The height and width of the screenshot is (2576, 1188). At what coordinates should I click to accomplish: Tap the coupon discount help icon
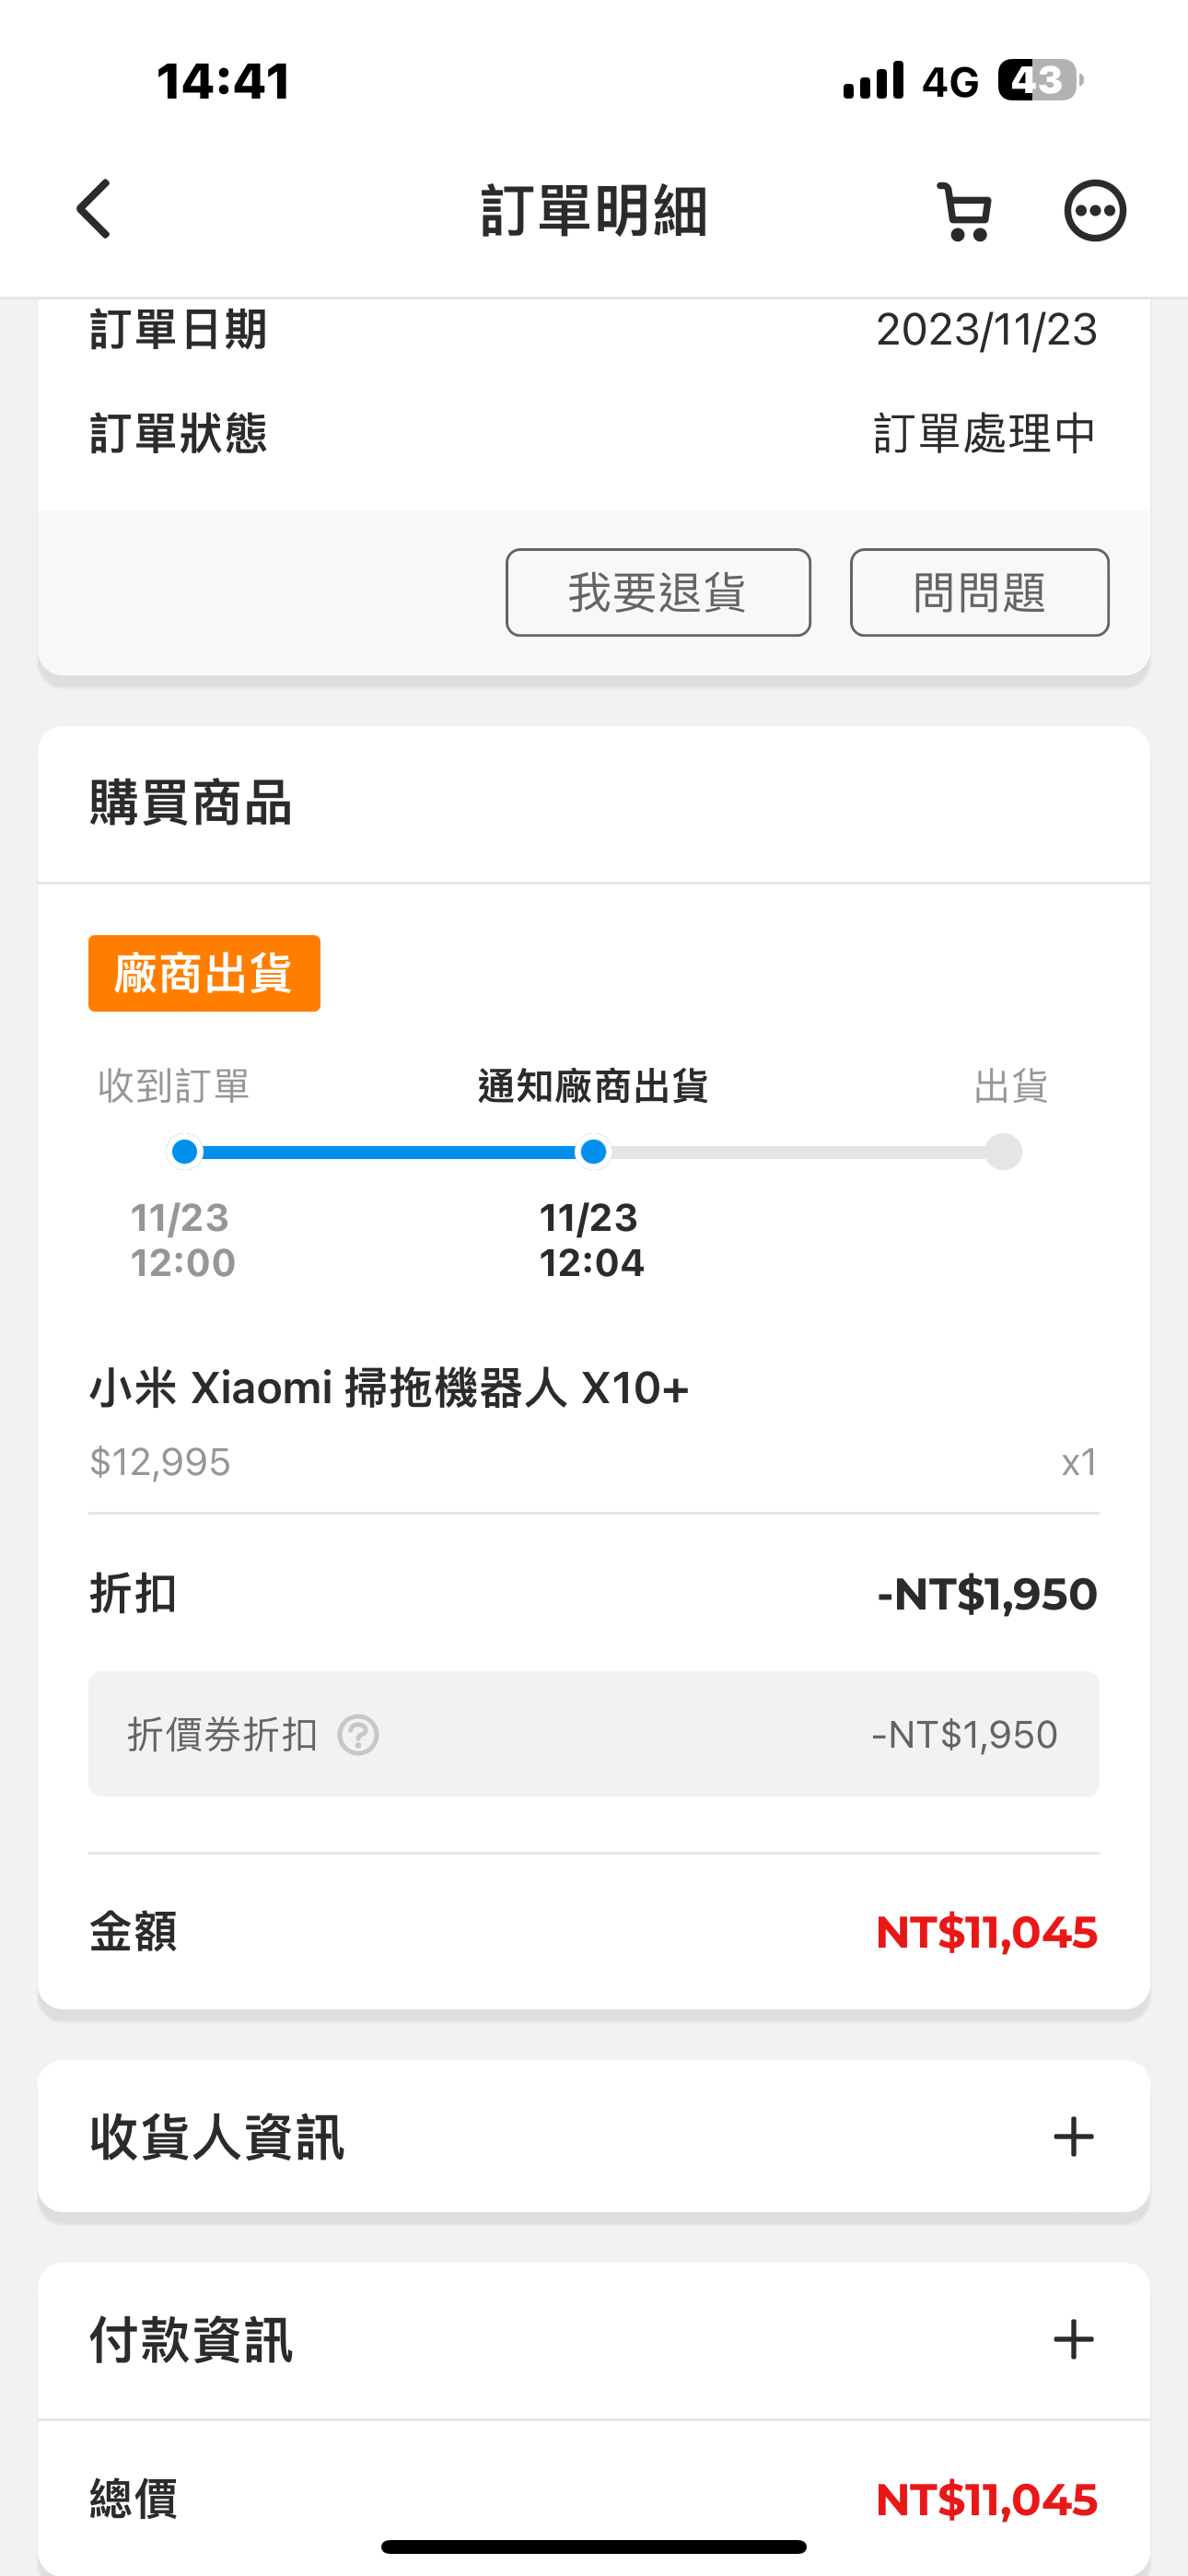coord(358,1735)
